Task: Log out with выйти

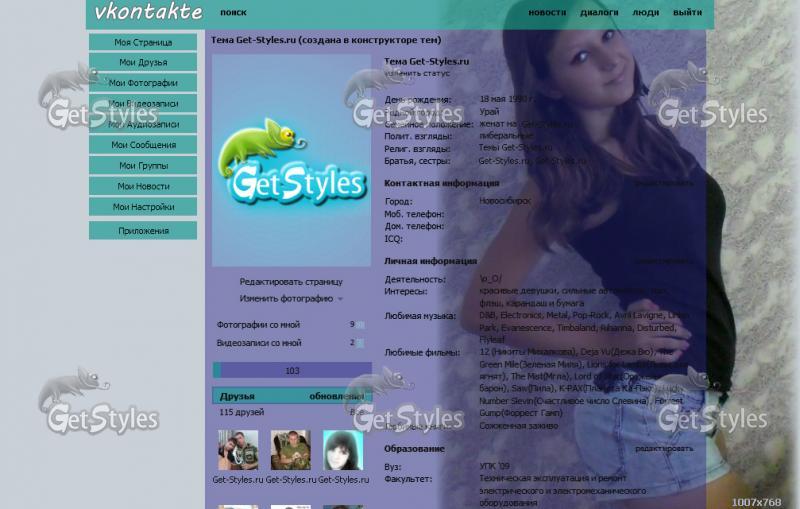Action: (x=687, y=12)
